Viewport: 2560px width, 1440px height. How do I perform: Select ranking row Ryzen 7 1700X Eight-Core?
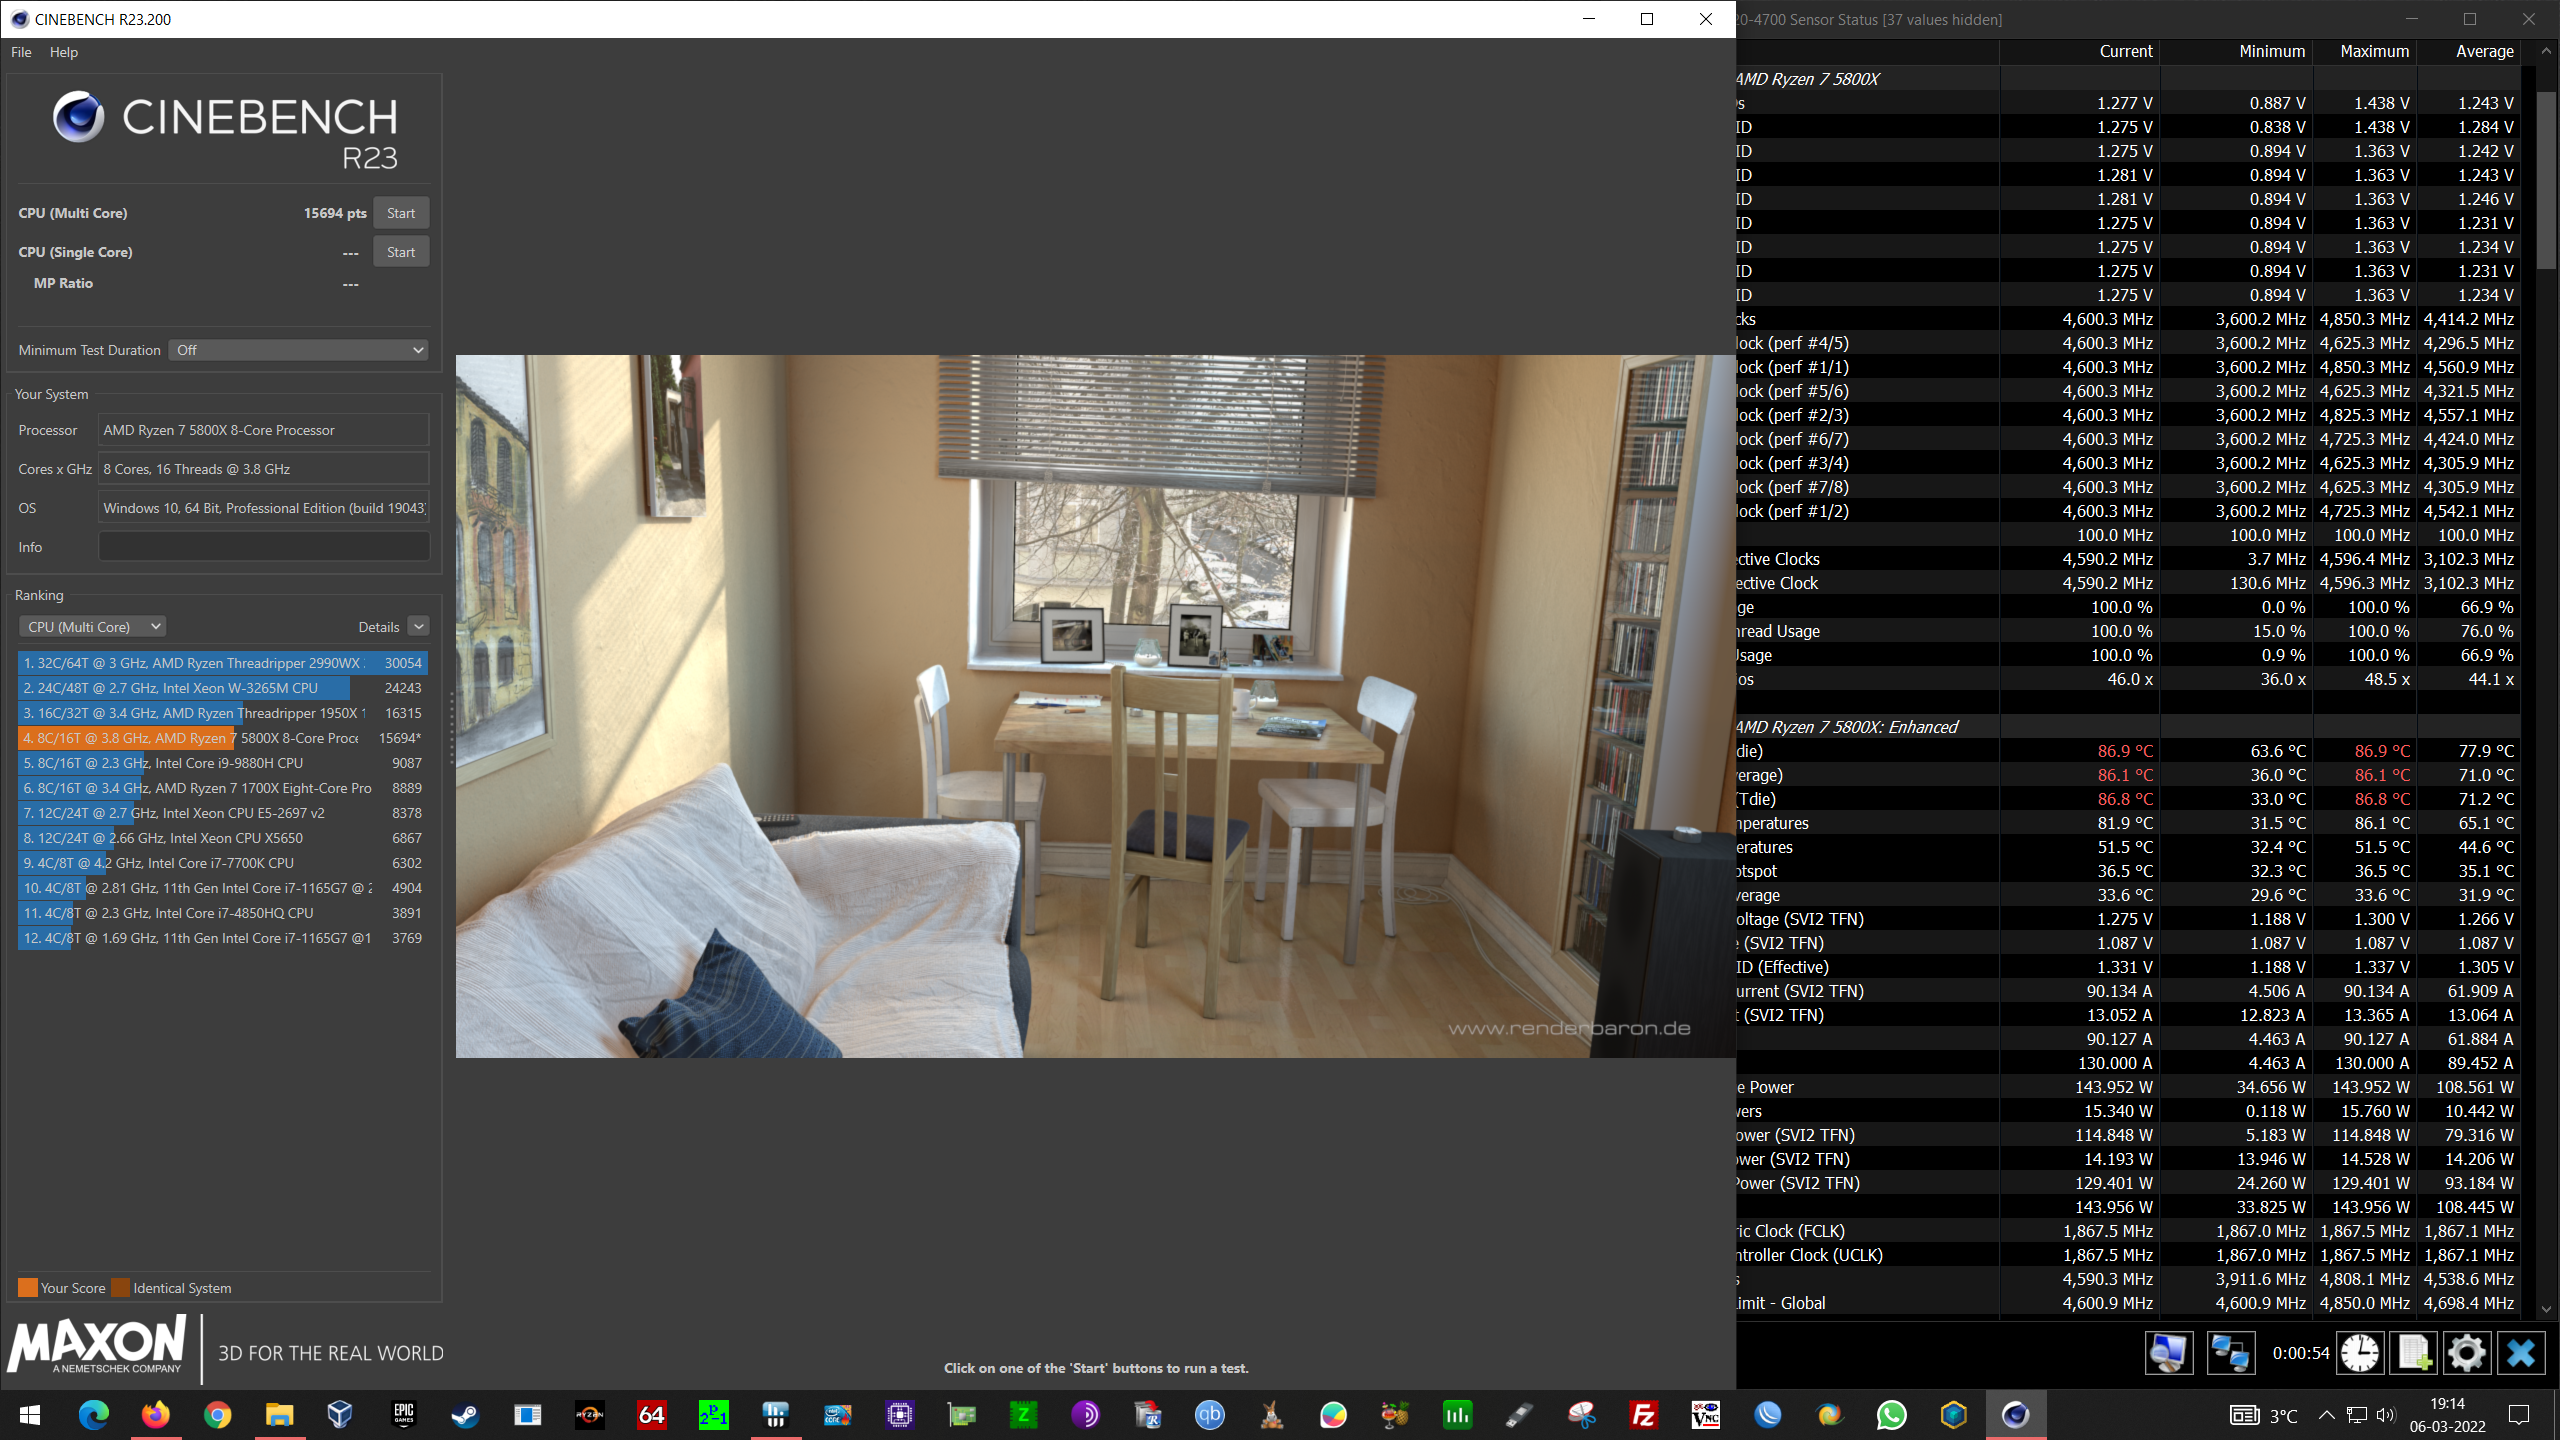223,788
